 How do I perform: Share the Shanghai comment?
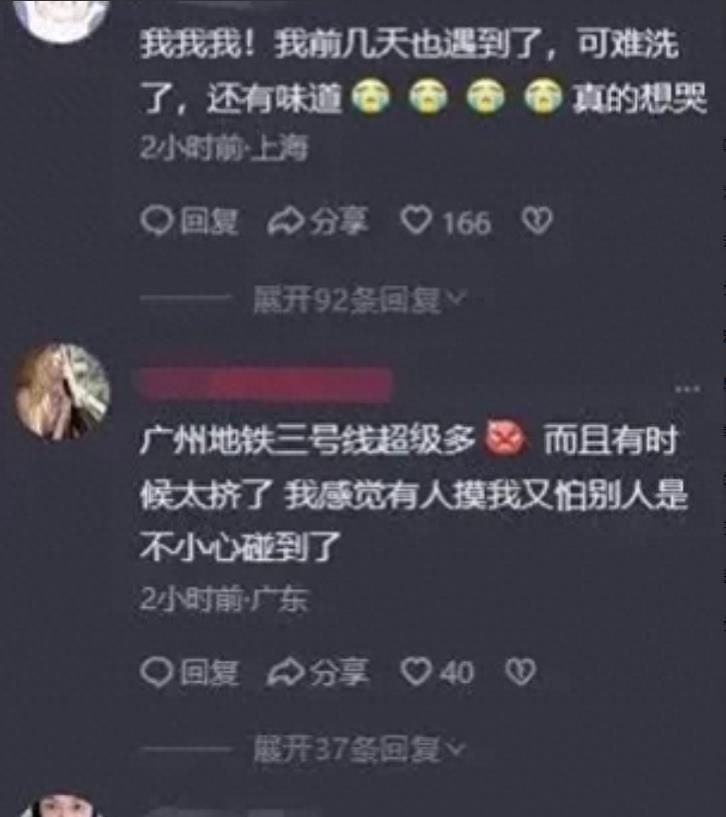pos(318,221)
